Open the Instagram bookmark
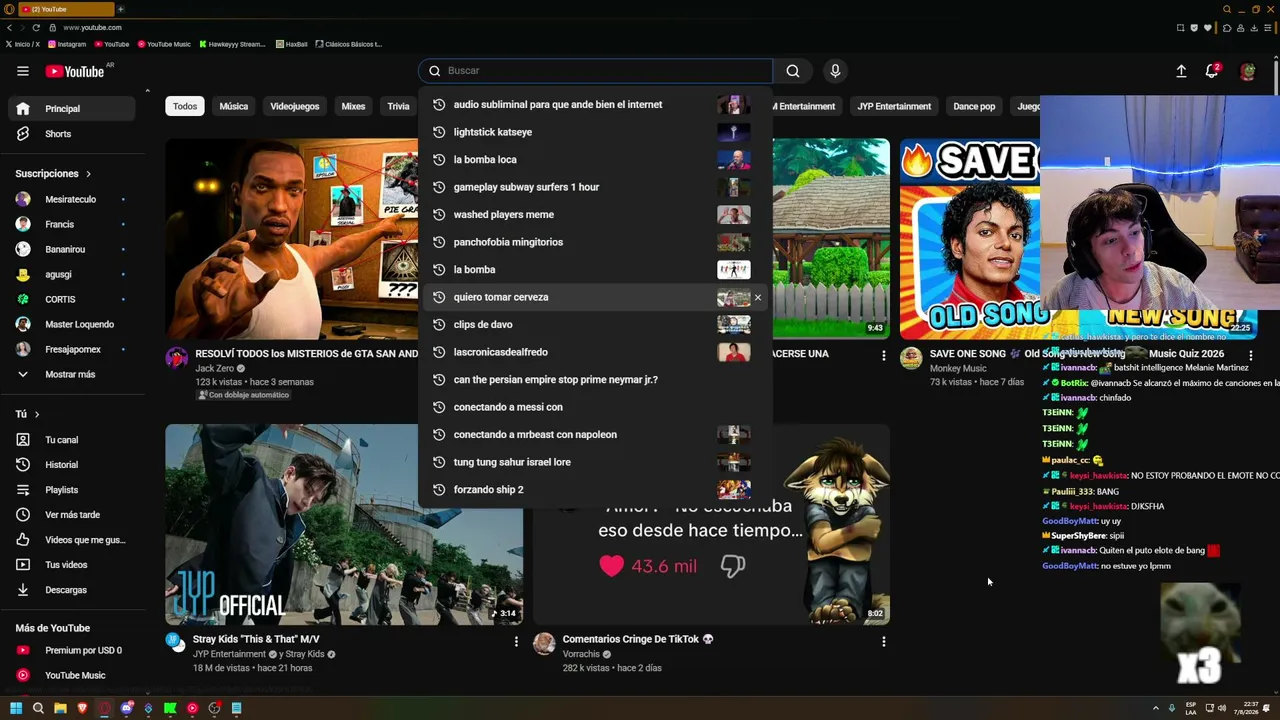Screen dimensions: 1280x720 (x=67, y=44)
